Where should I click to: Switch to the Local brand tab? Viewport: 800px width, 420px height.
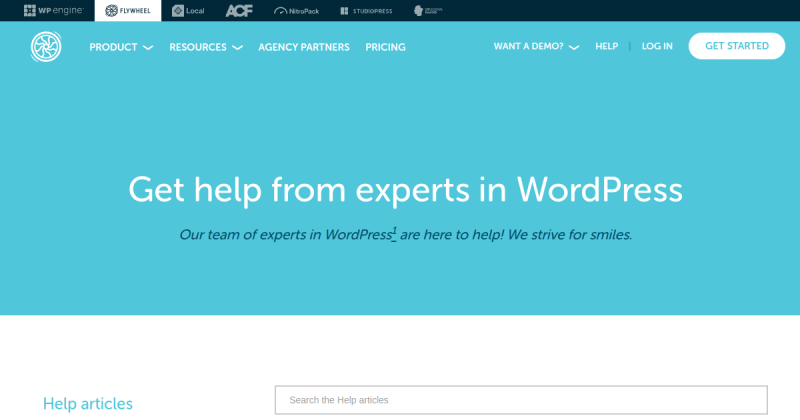(x=188, y=11)
